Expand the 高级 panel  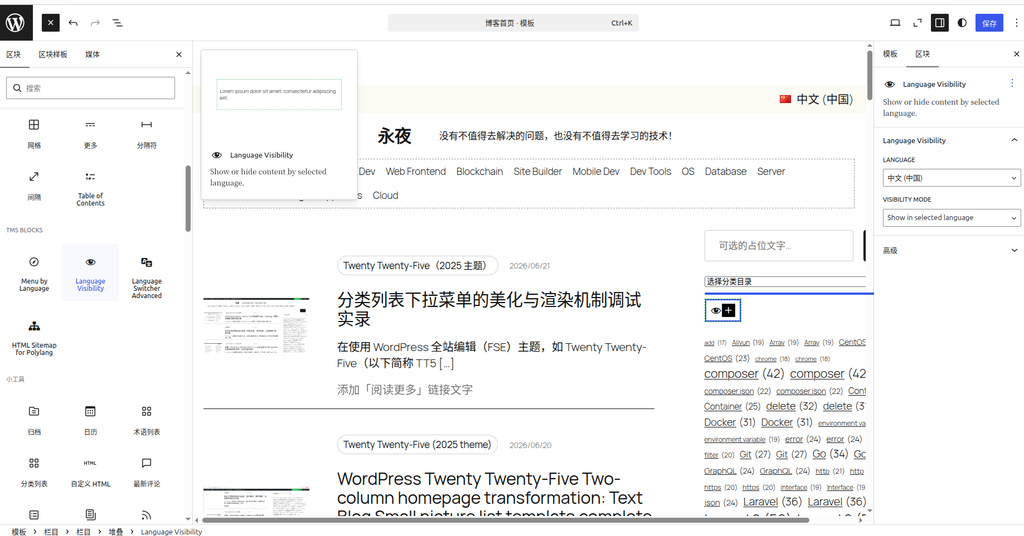(x=948, y=250)
